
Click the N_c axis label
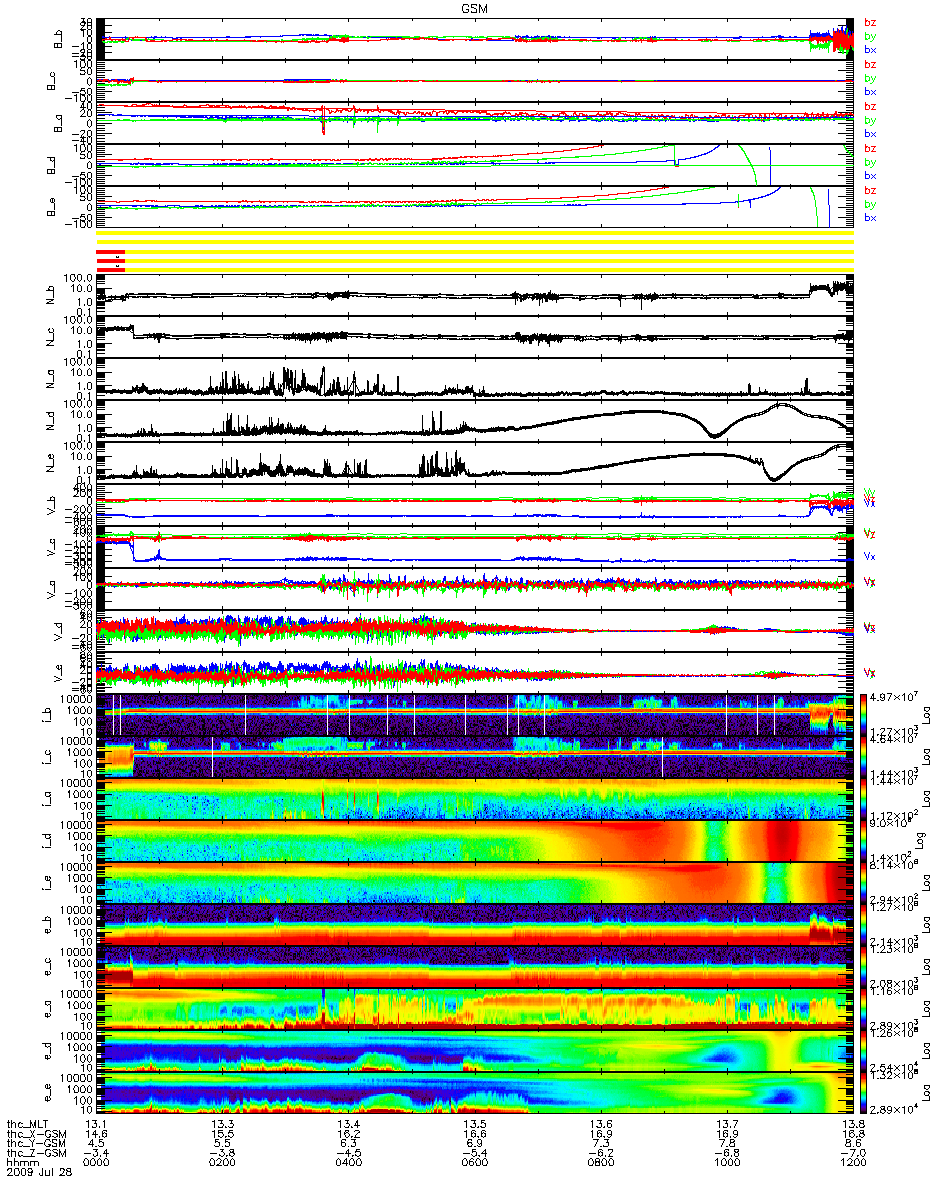pyautogui.click(x=51, y=338)
